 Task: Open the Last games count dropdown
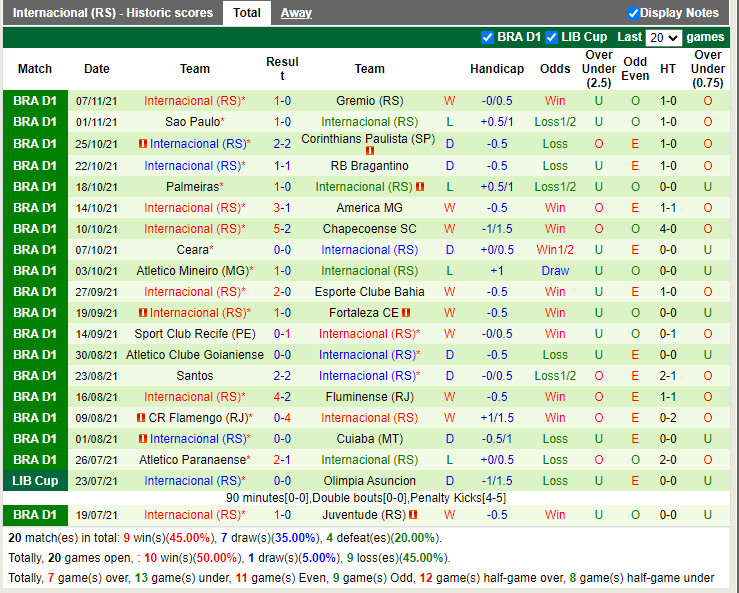point(663,37)
